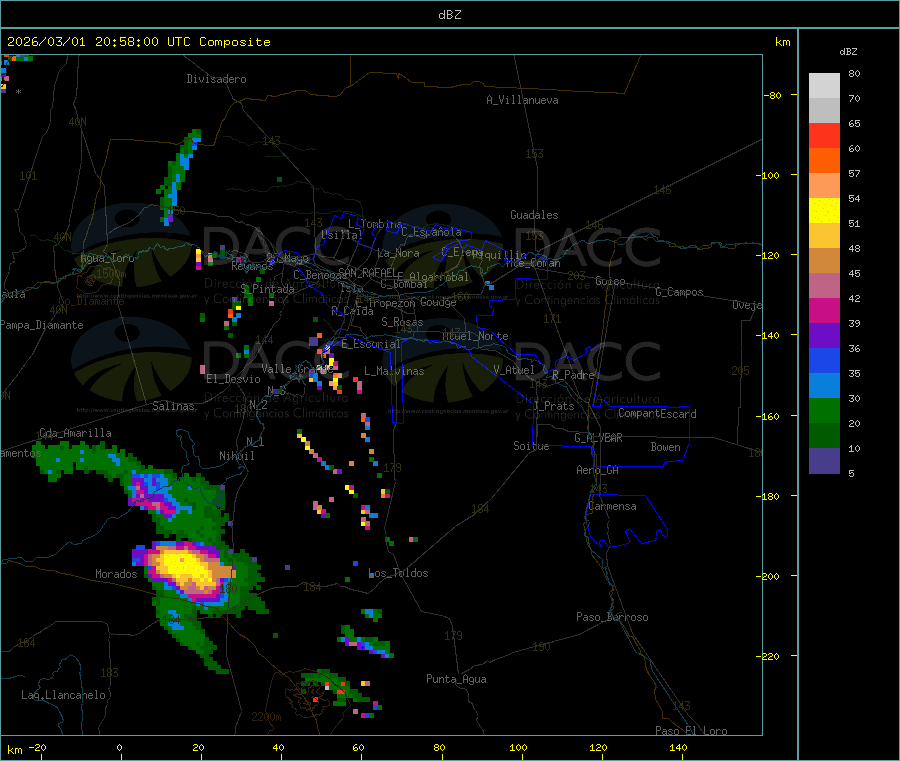The height and width of the screenshot is (761, 900).
Task: Click the Morados map label
Action: [x=117, y=574]
